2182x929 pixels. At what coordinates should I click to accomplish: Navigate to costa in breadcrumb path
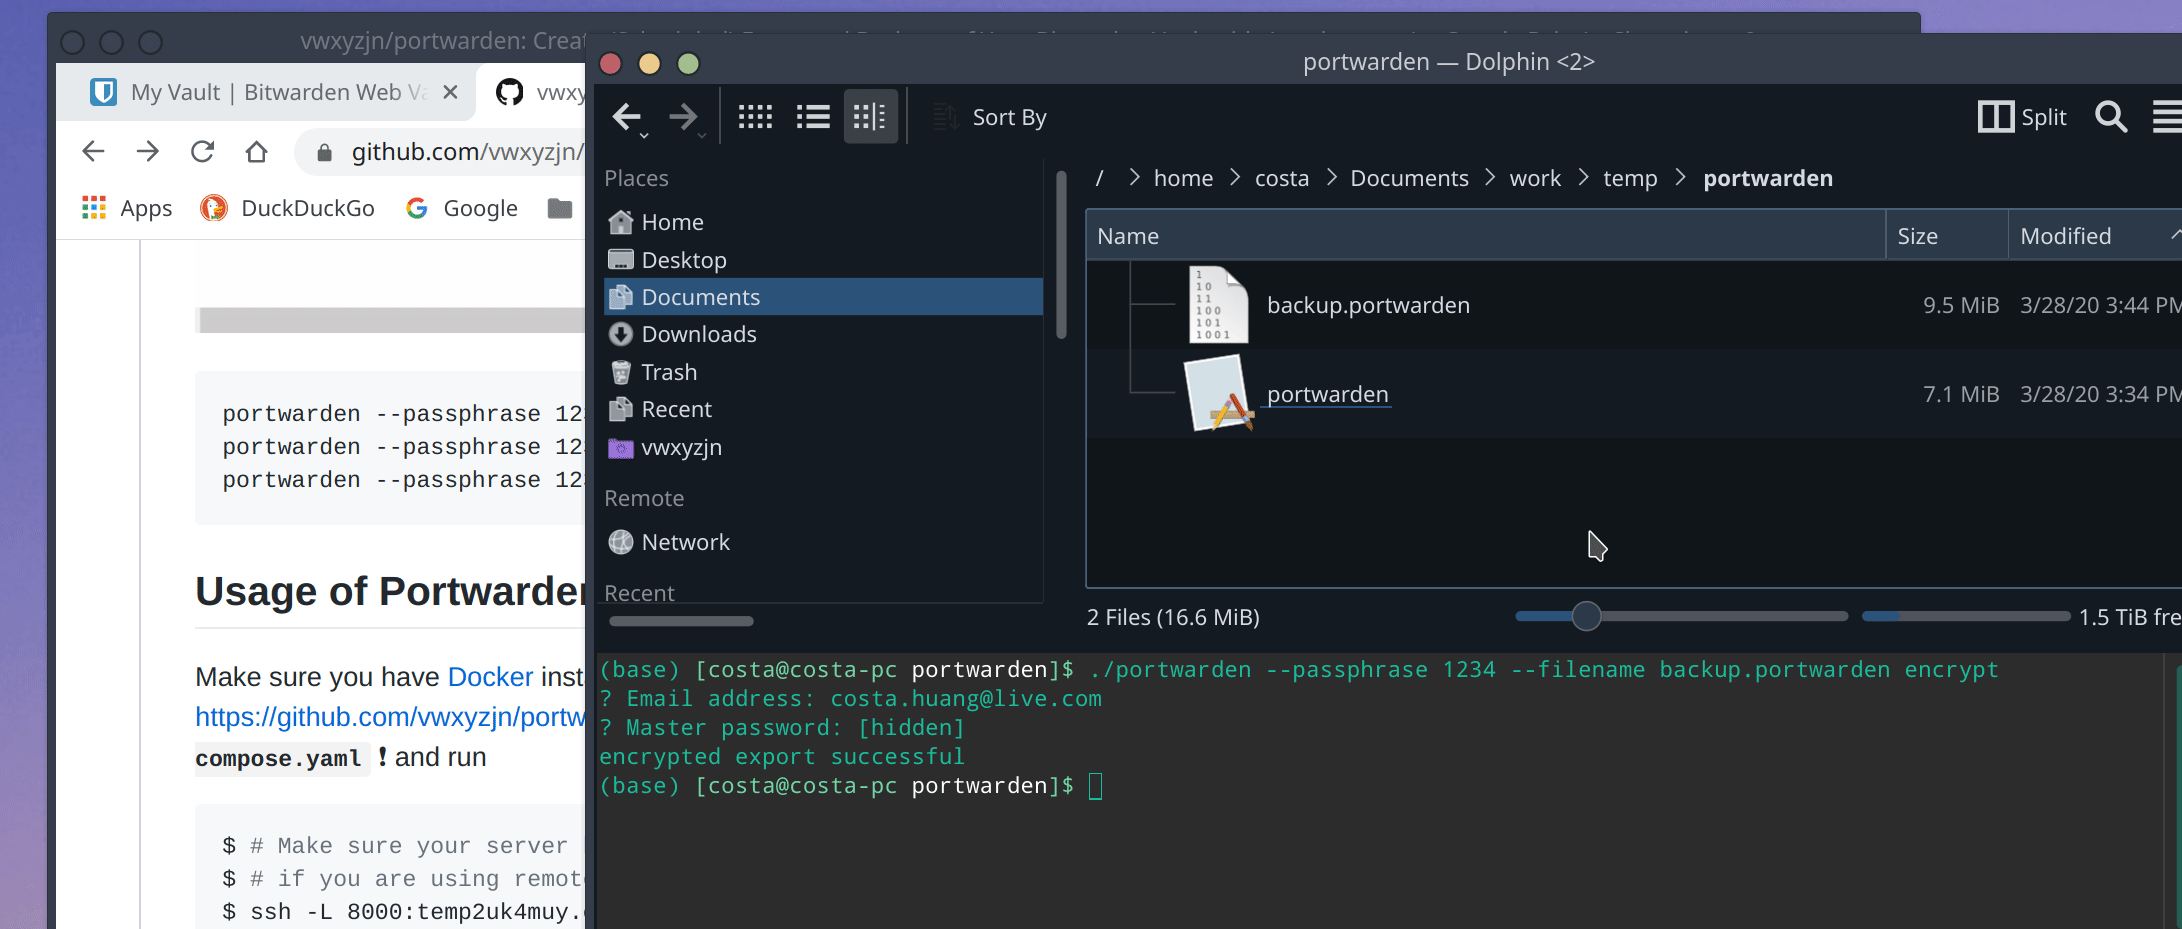1282,178
